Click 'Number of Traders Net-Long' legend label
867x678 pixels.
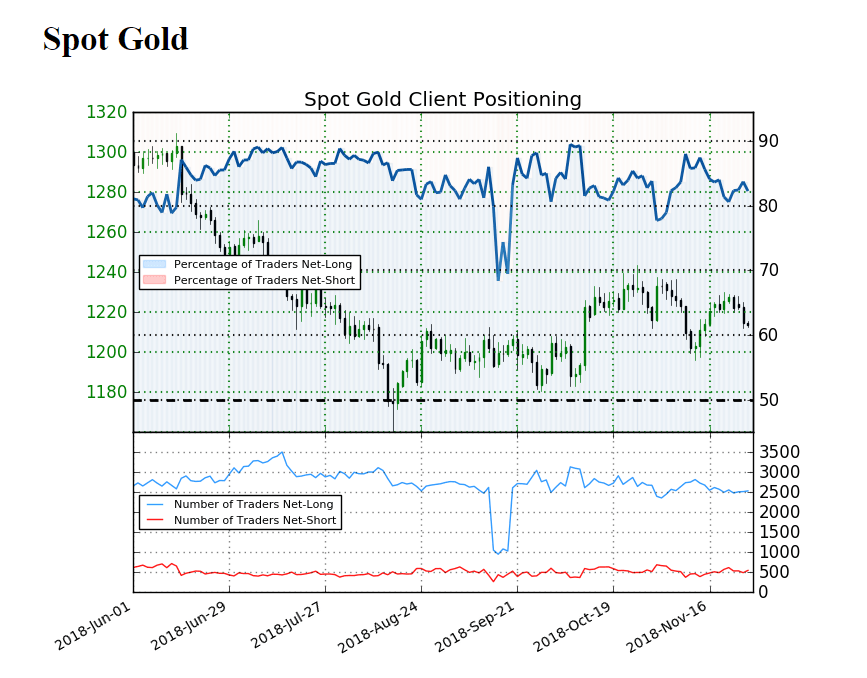click(254, 504)
